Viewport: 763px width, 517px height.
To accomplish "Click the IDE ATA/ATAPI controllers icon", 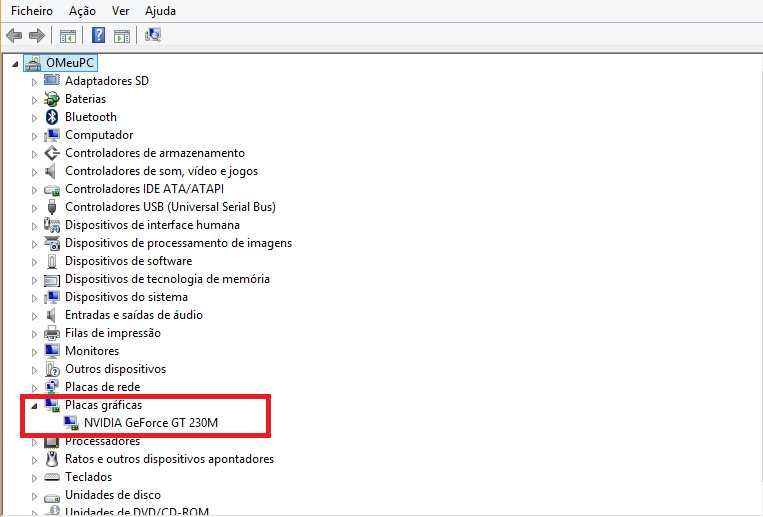I will point(52,190).
